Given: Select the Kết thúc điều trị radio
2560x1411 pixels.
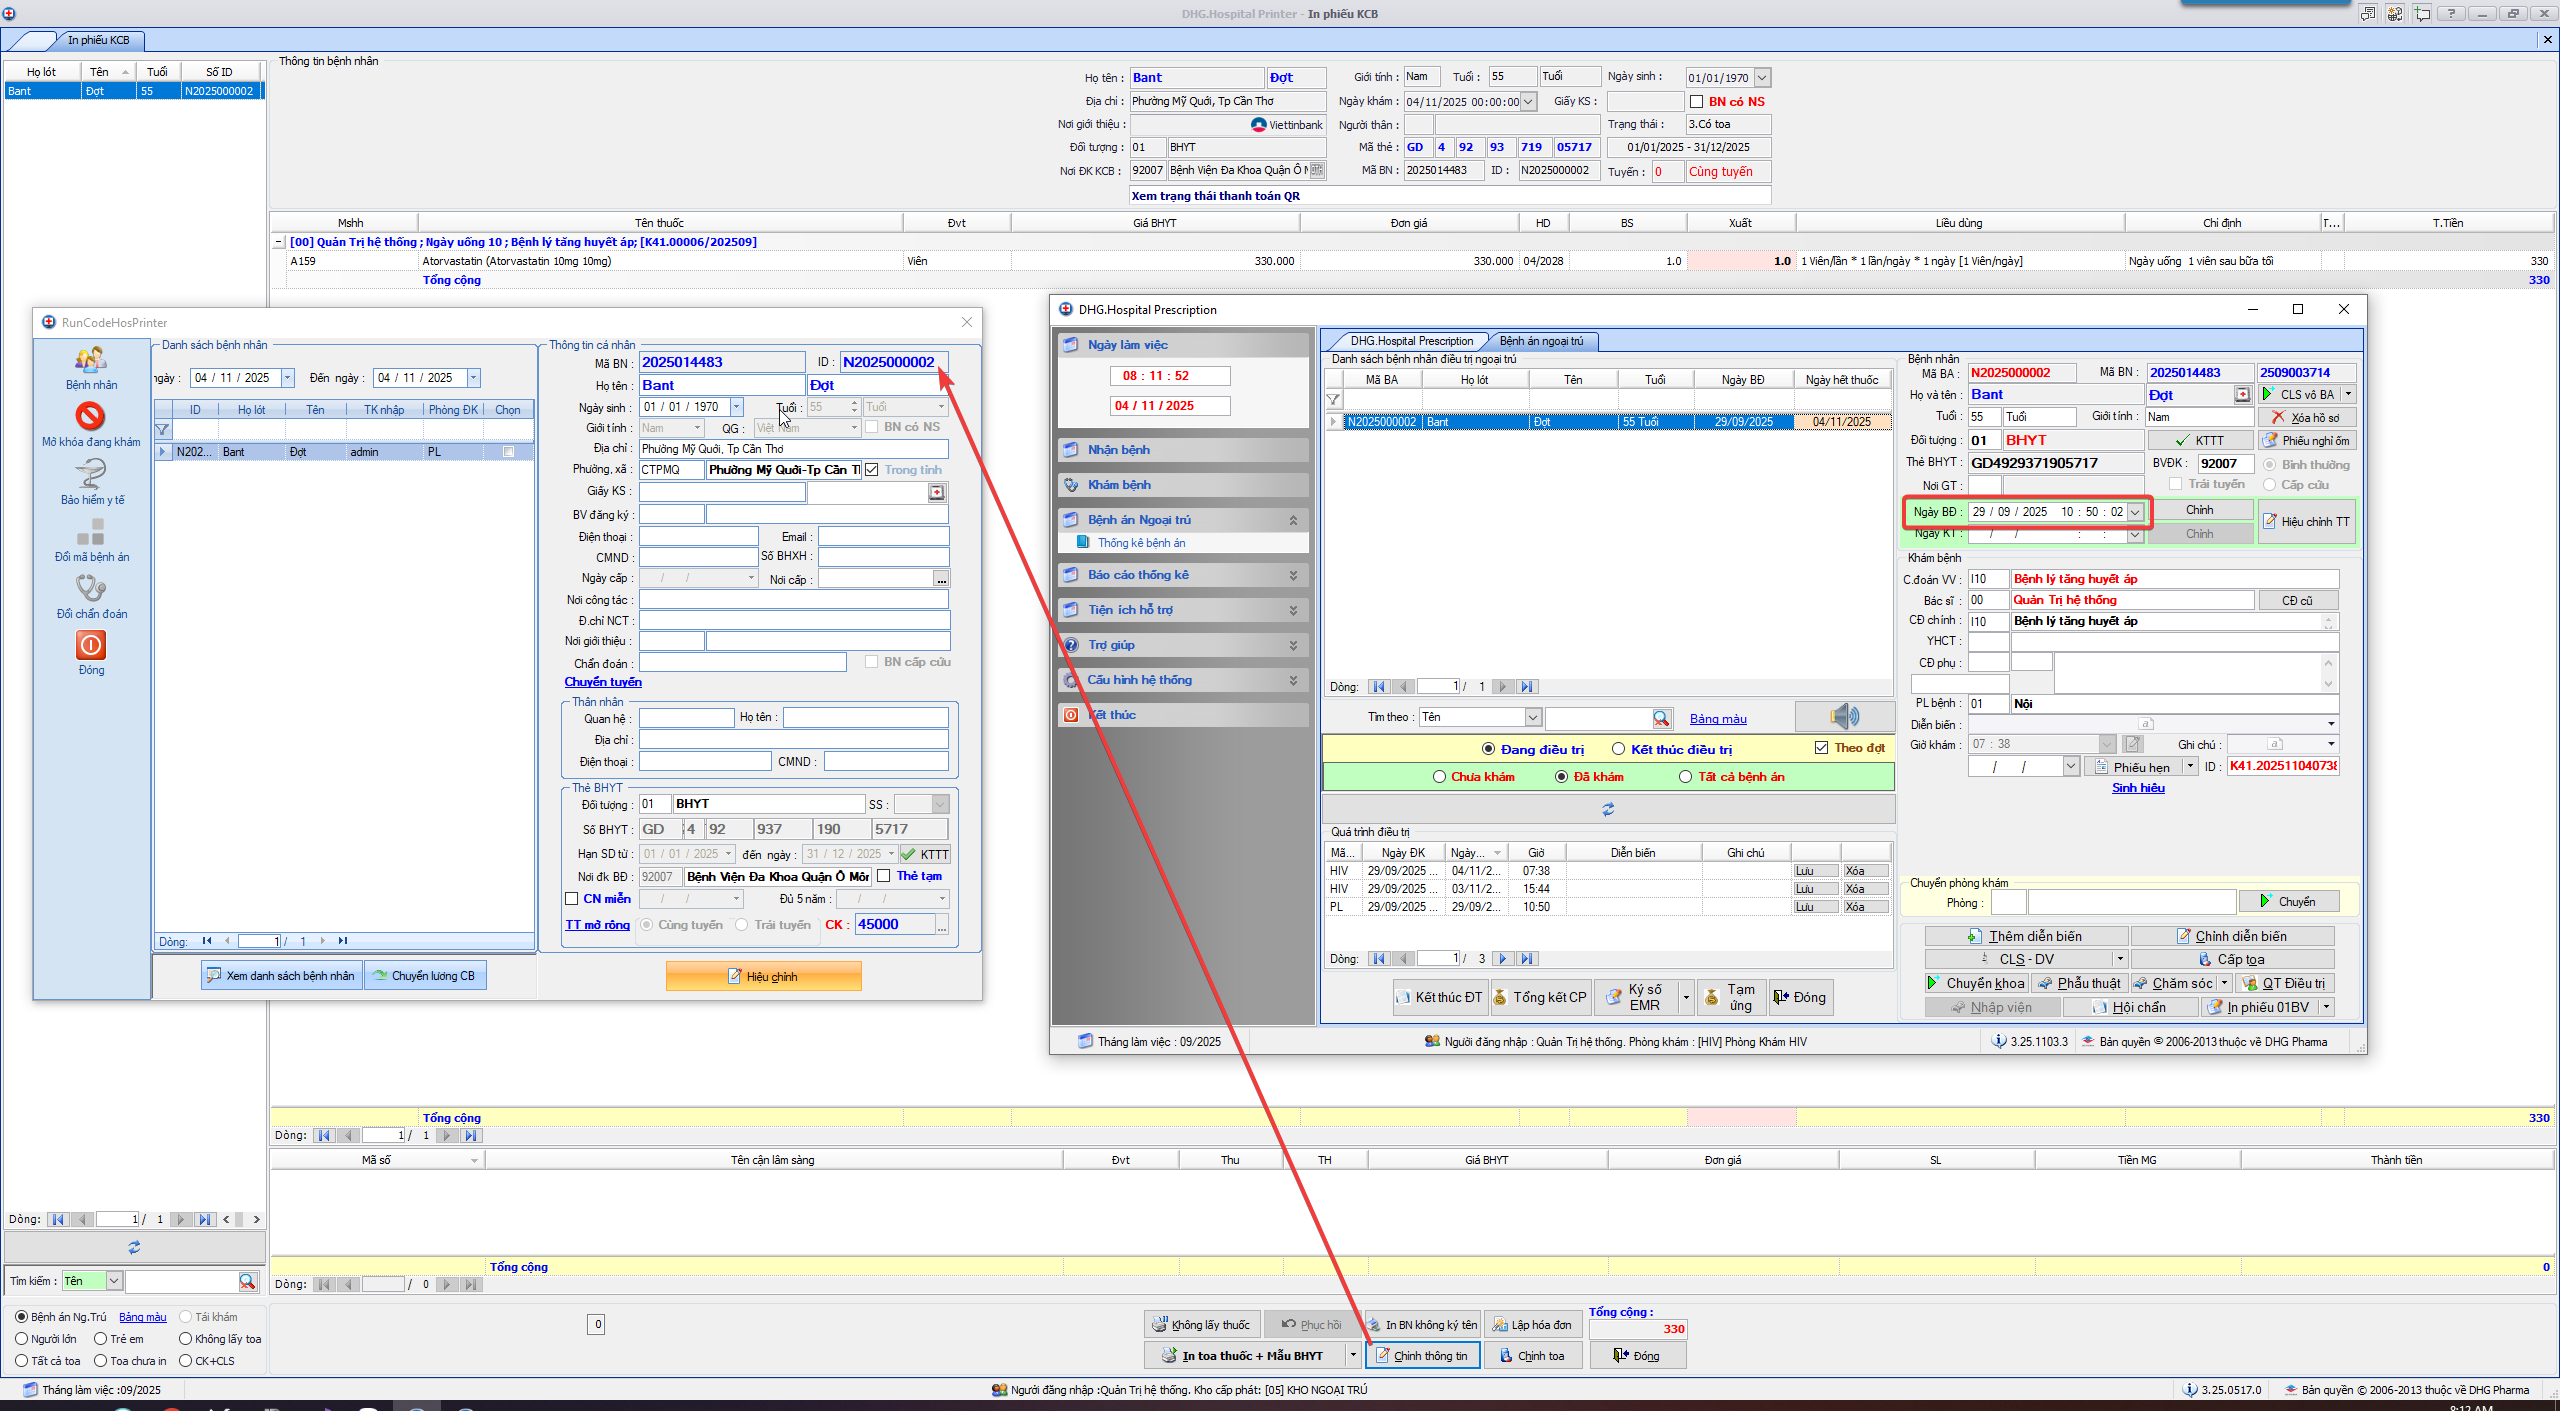Looking at the screenshot, I should pyautogui.click(x=1618, y=749).
